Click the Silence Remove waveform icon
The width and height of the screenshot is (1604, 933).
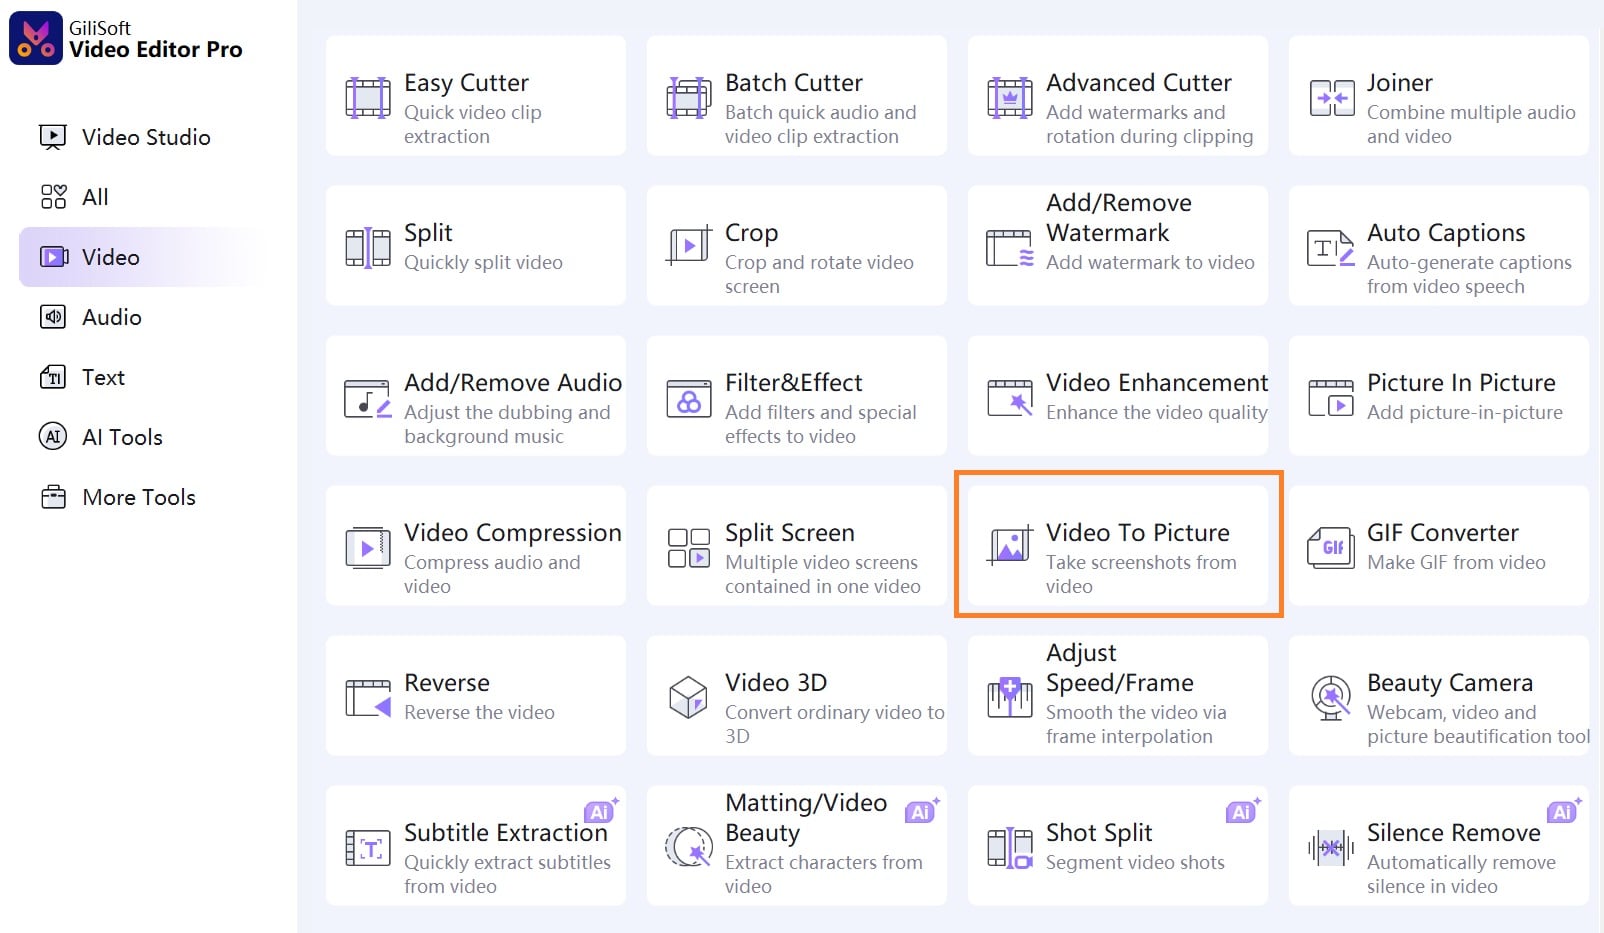point(1331,848)
